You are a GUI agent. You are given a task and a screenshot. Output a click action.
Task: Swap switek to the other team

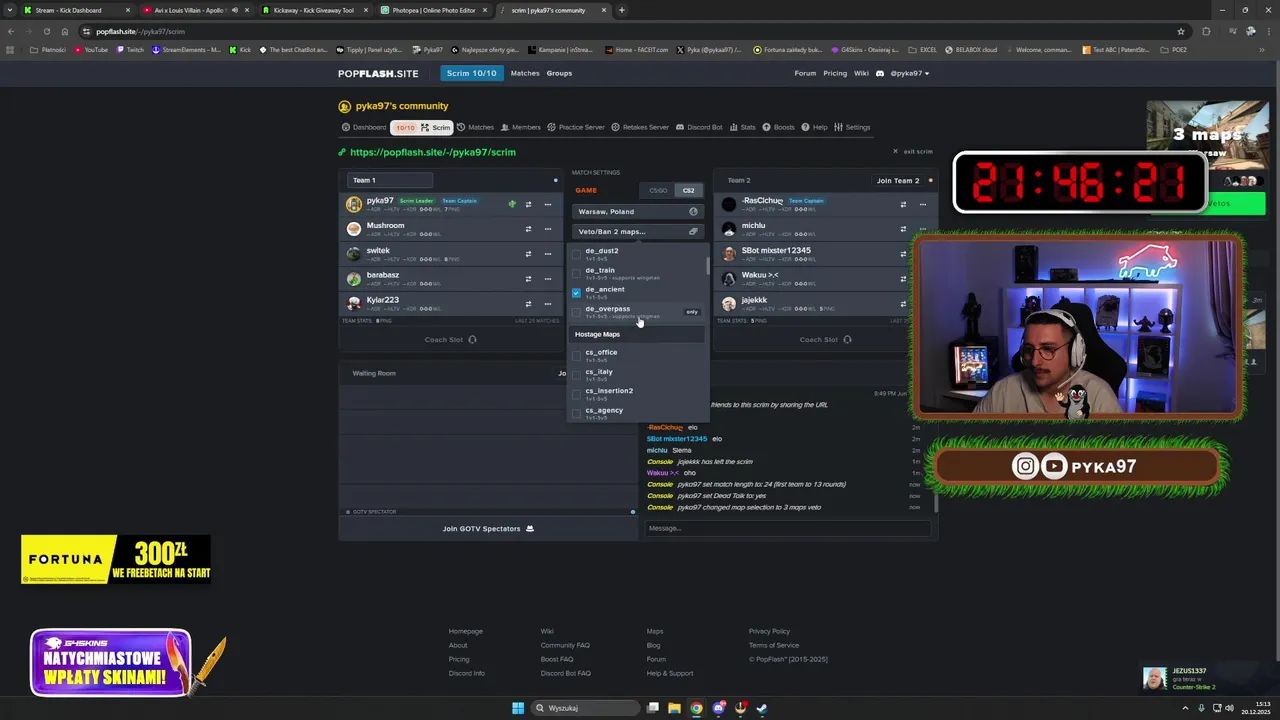(x=528, y=254)
